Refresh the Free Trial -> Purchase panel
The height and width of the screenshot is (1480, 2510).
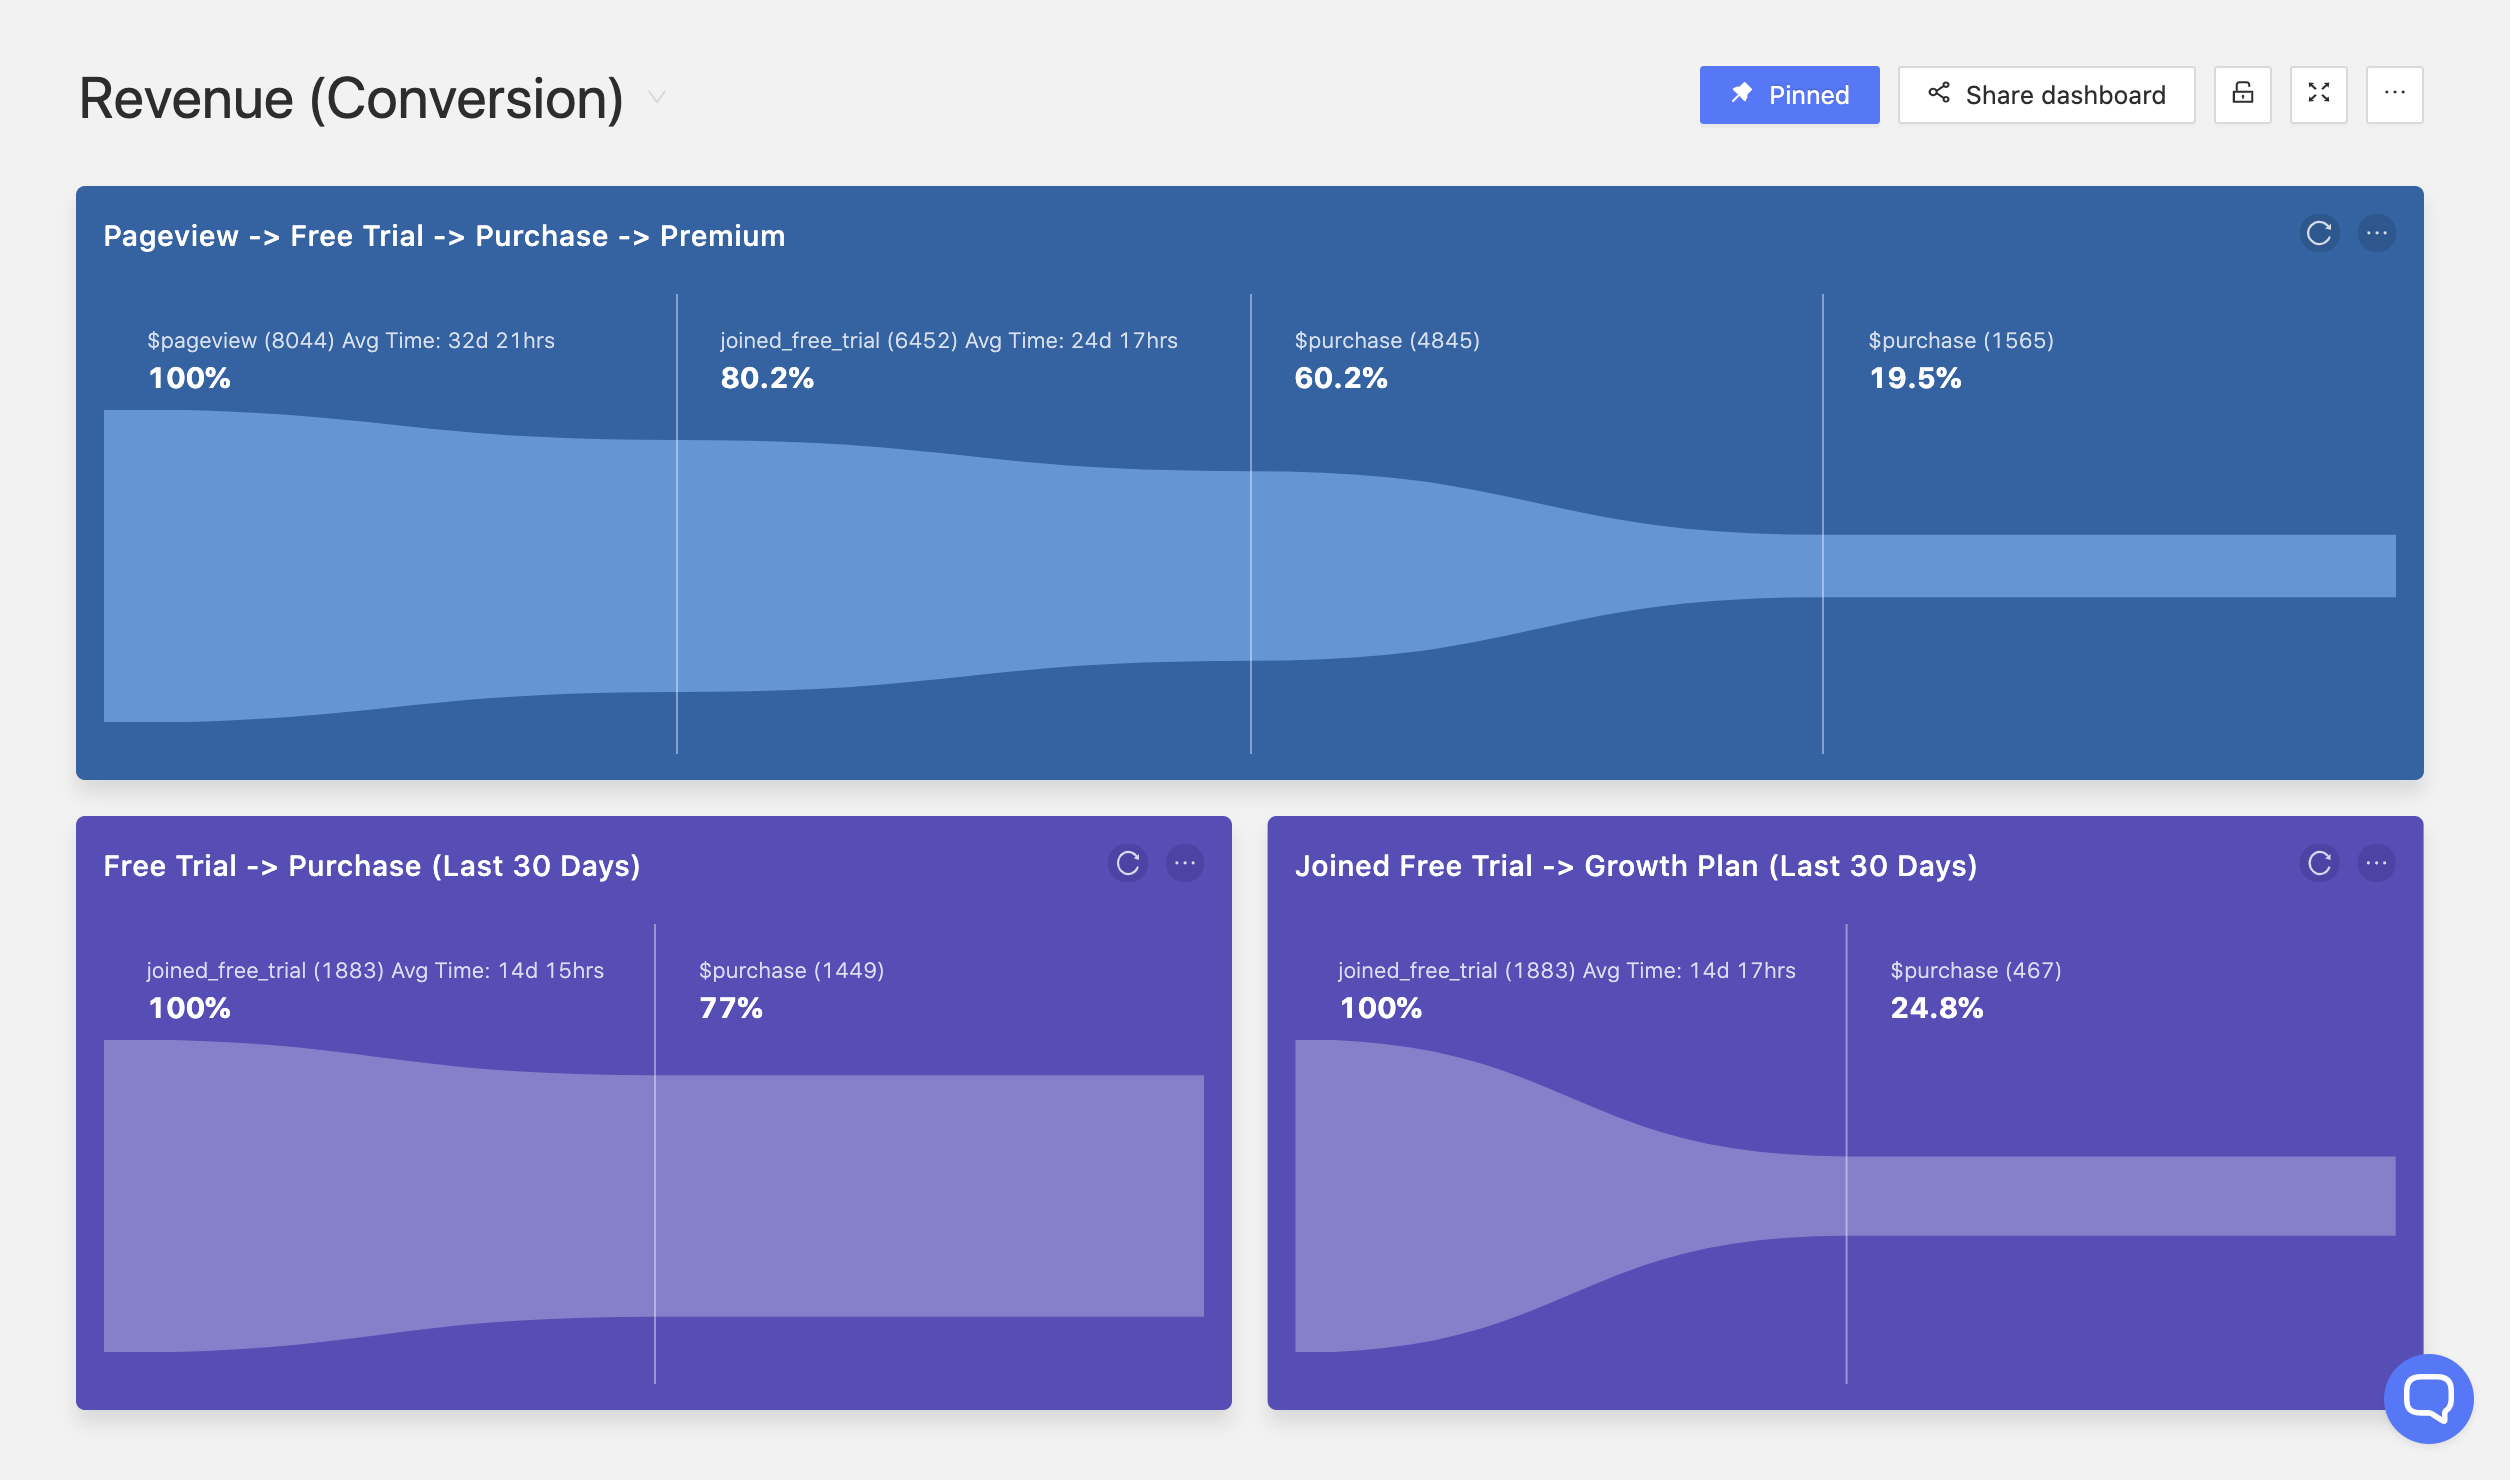pos(1128,864)
